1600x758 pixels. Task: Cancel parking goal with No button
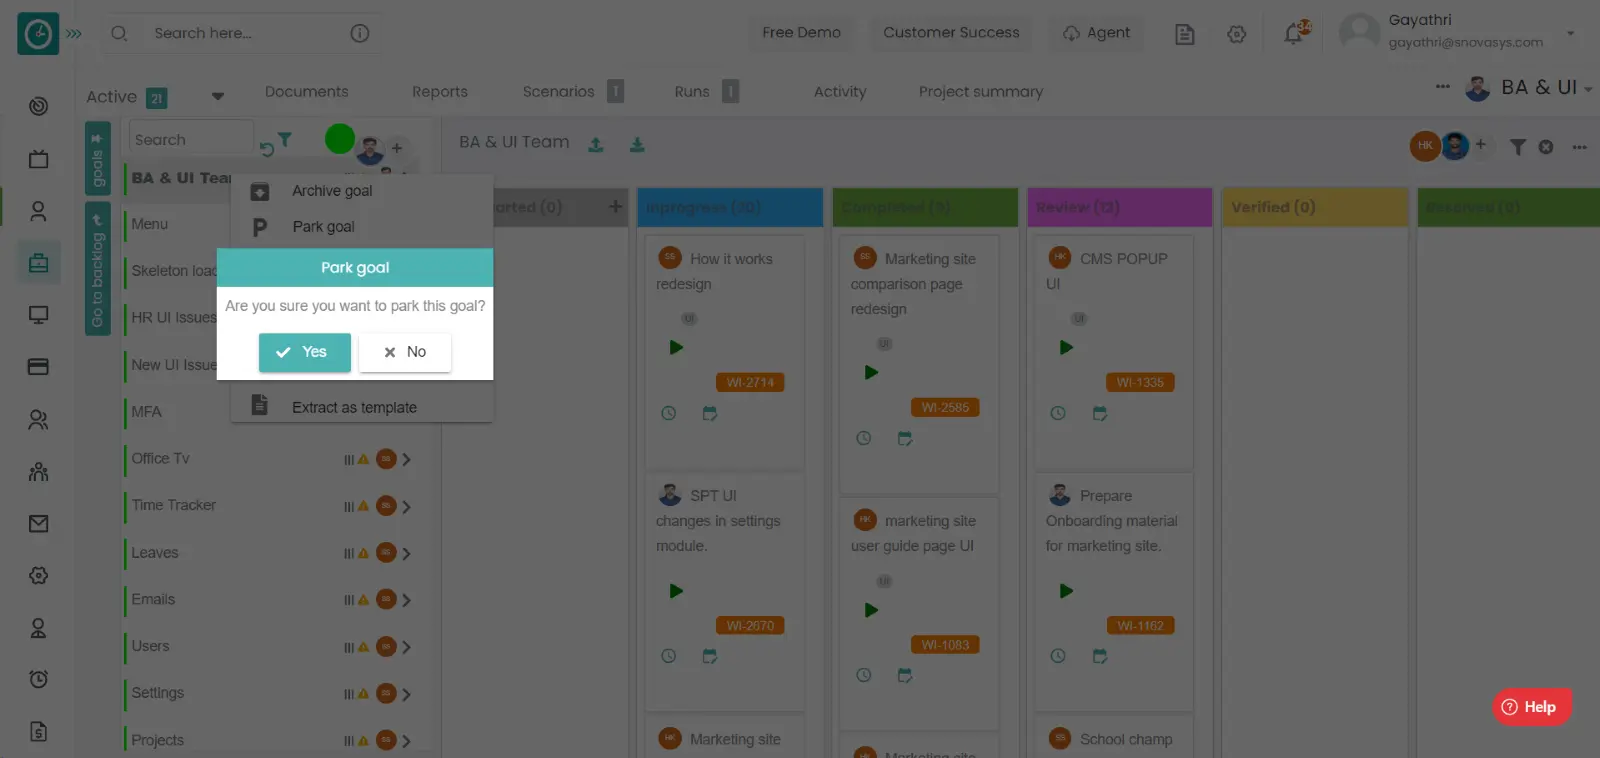coord(405,352)
